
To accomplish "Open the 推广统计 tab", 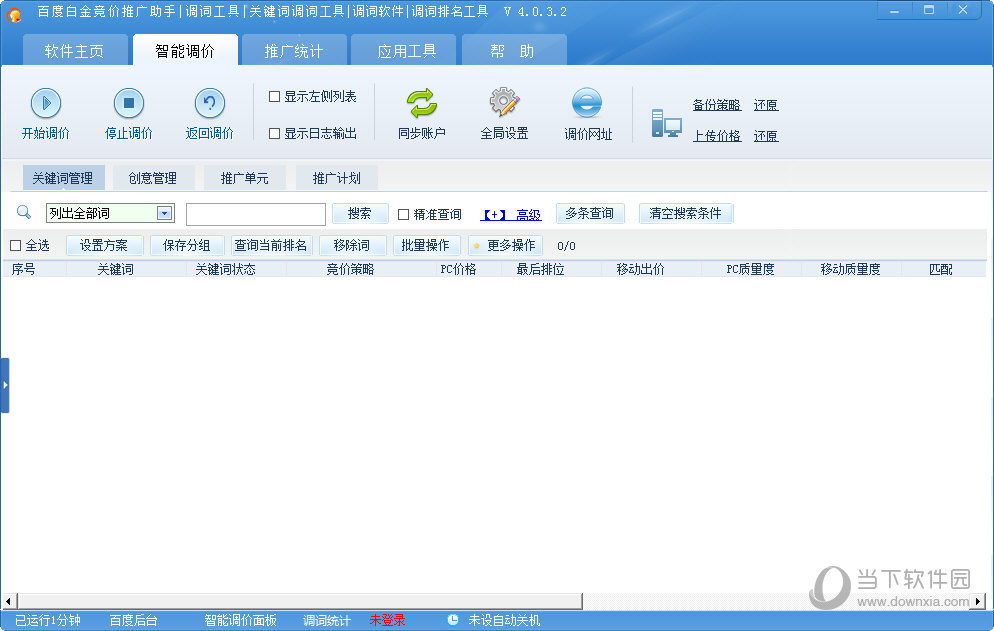I will point(294,50).
